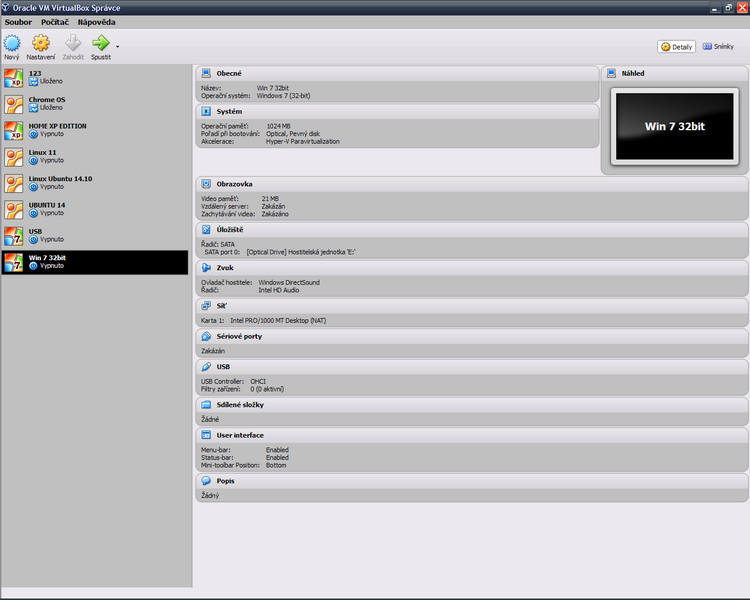Click the Sériové porty section icon
This screenshot has height=600, width=750.
click(206, 336)
